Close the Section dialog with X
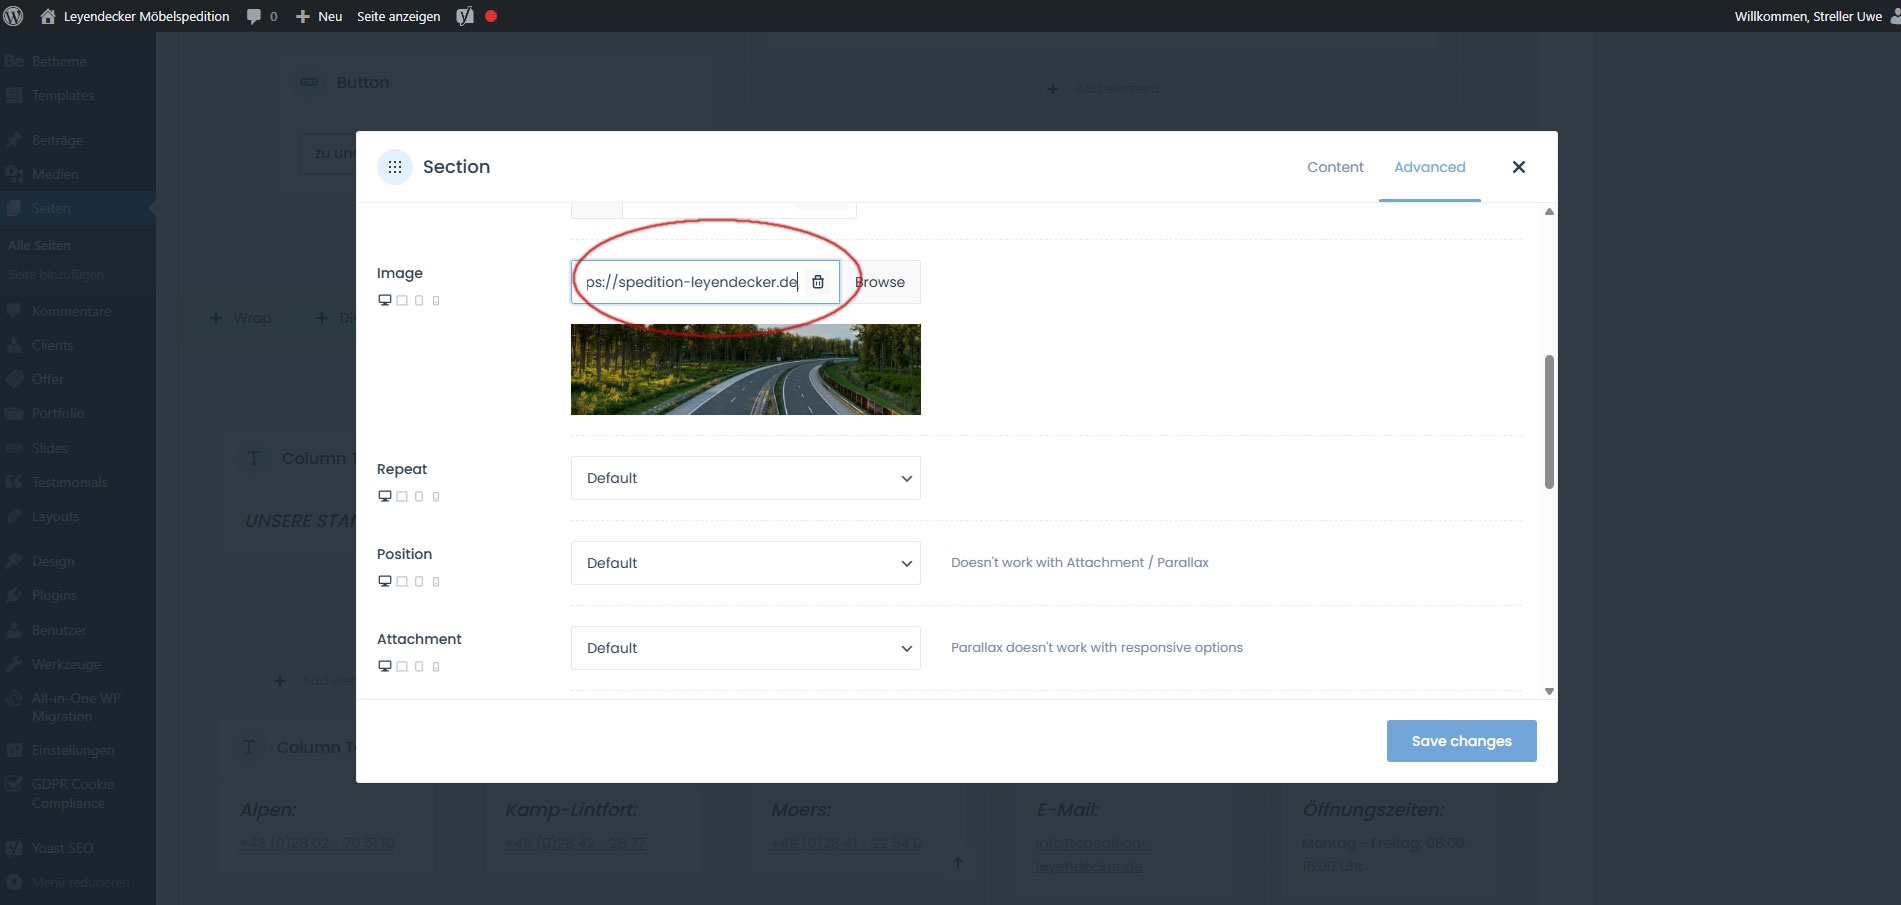Viewport: 1901px width, 905px height. tap(1518, 167)
